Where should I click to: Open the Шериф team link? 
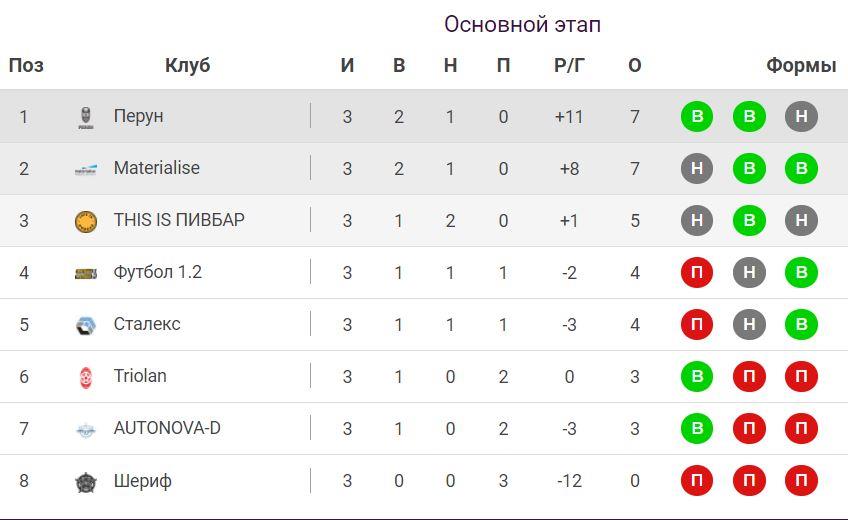coord(142,481)
